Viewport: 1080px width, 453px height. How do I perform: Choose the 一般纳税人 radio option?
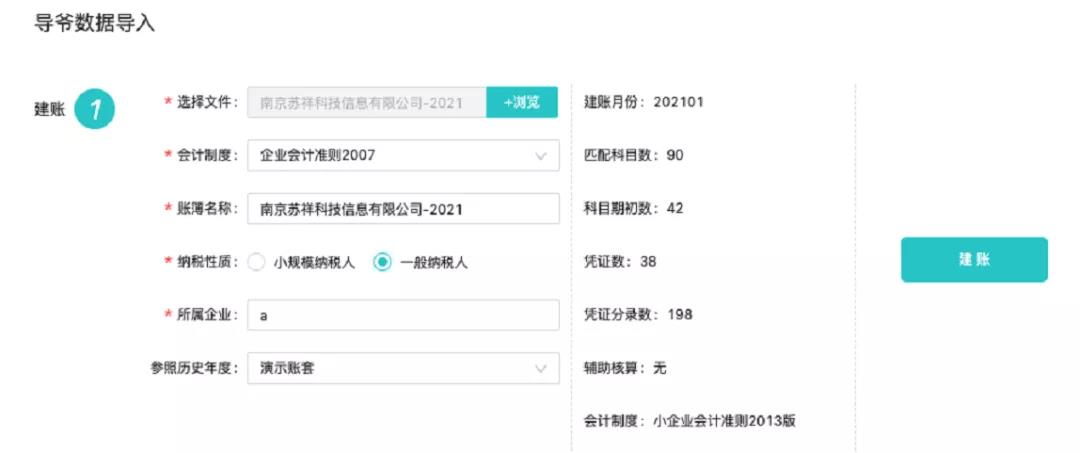point(382,263)
